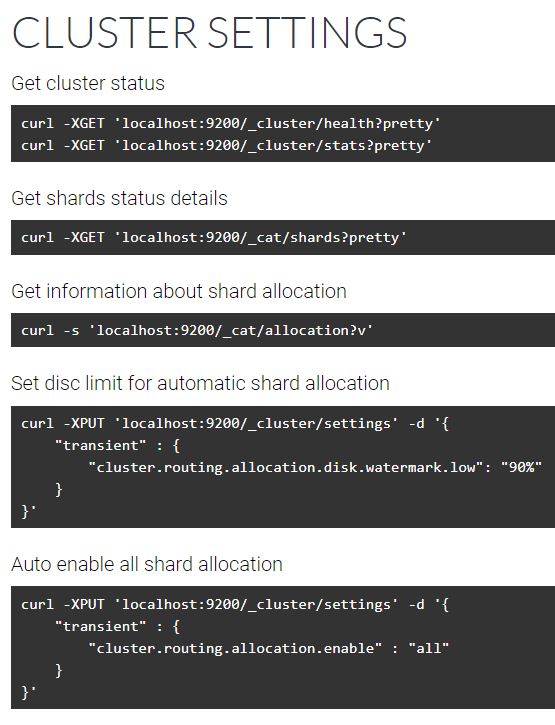Click the "Get cluster status" heading
Image resolution: width=555 pixels, height=725 pixels.
point(88,83)
